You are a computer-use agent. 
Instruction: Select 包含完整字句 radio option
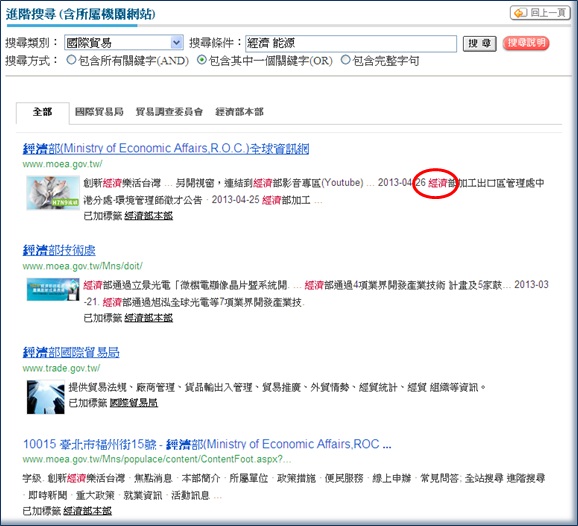click(x=345, y=60)
